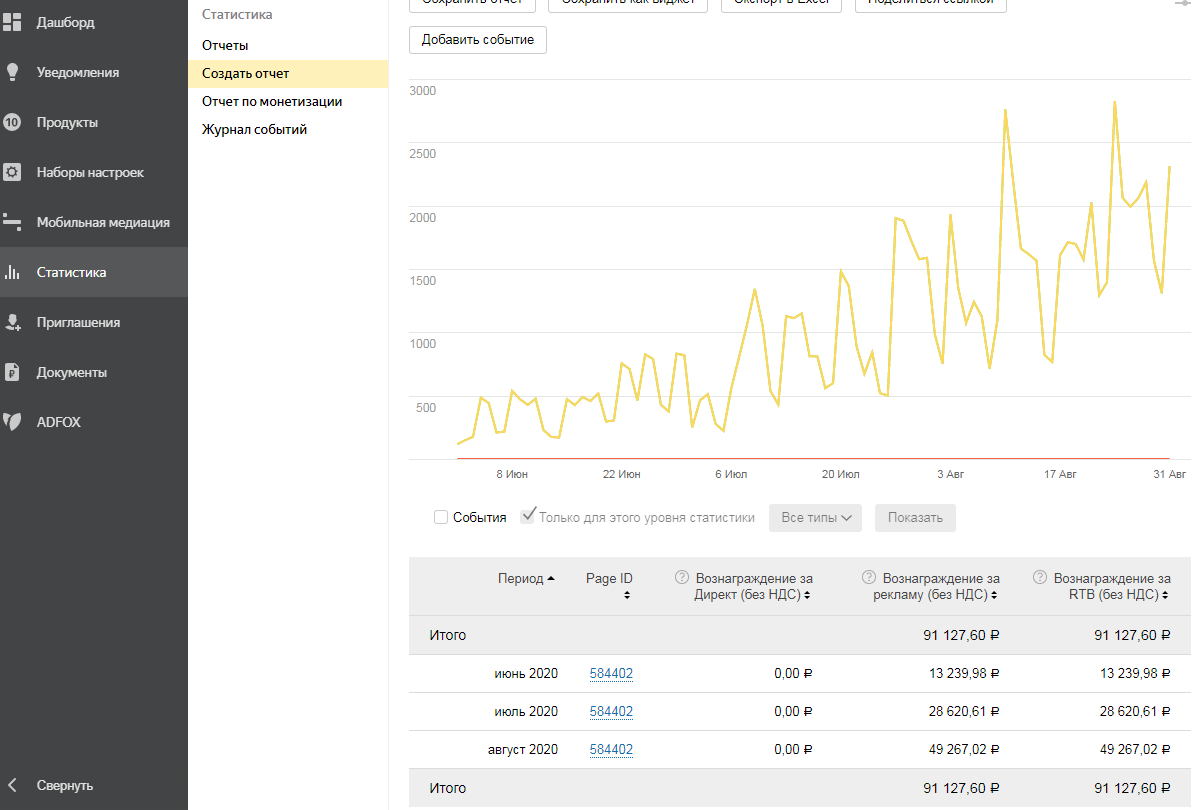Sort by Page ID column arrows

click(x=627, y=595)
